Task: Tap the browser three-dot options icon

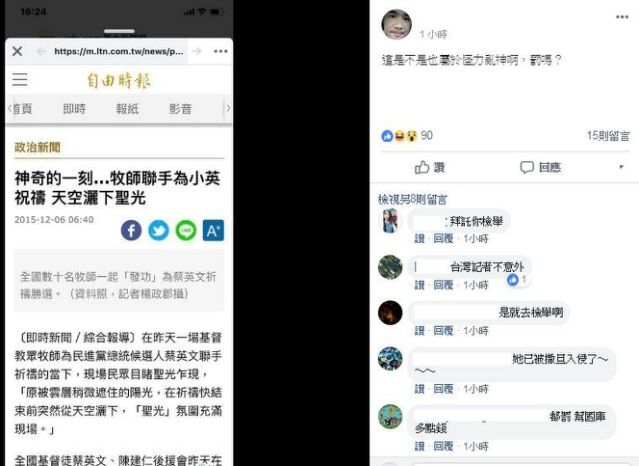Action: (x=220, y=51)
